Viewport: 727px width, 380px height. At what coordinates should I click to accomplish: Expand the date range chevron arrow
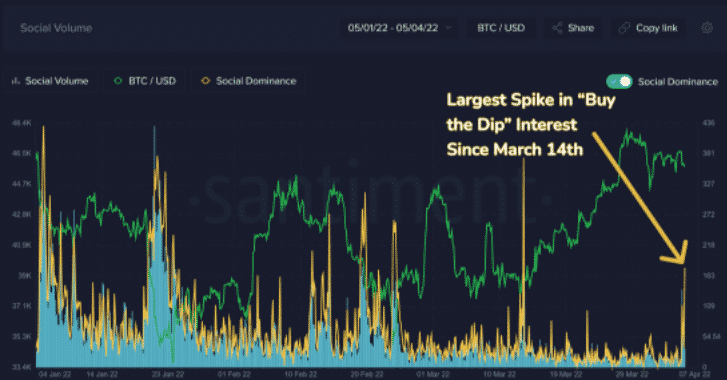click(x=448, y=28)
